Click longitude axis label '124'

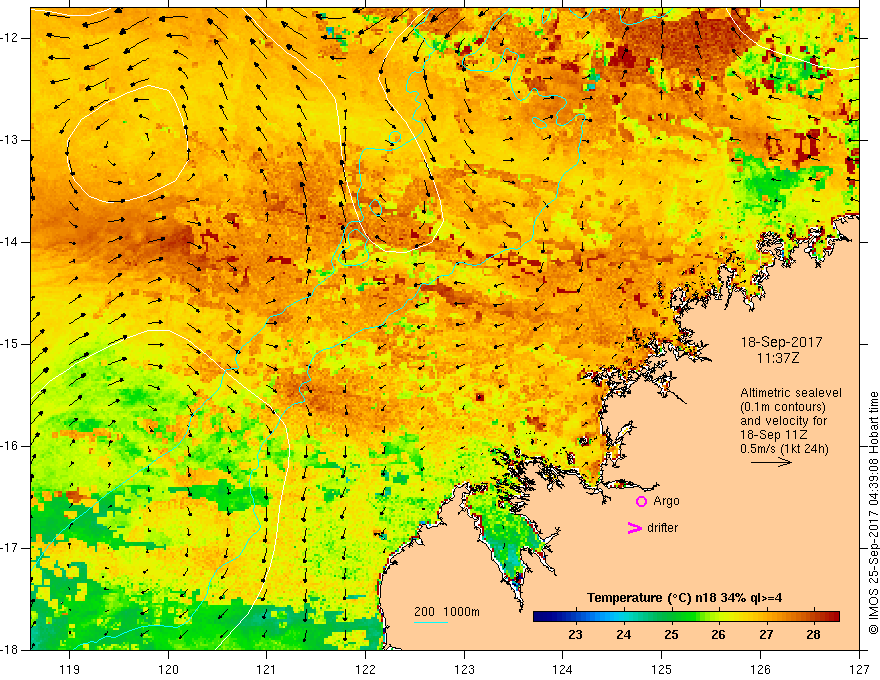(563, 669)
